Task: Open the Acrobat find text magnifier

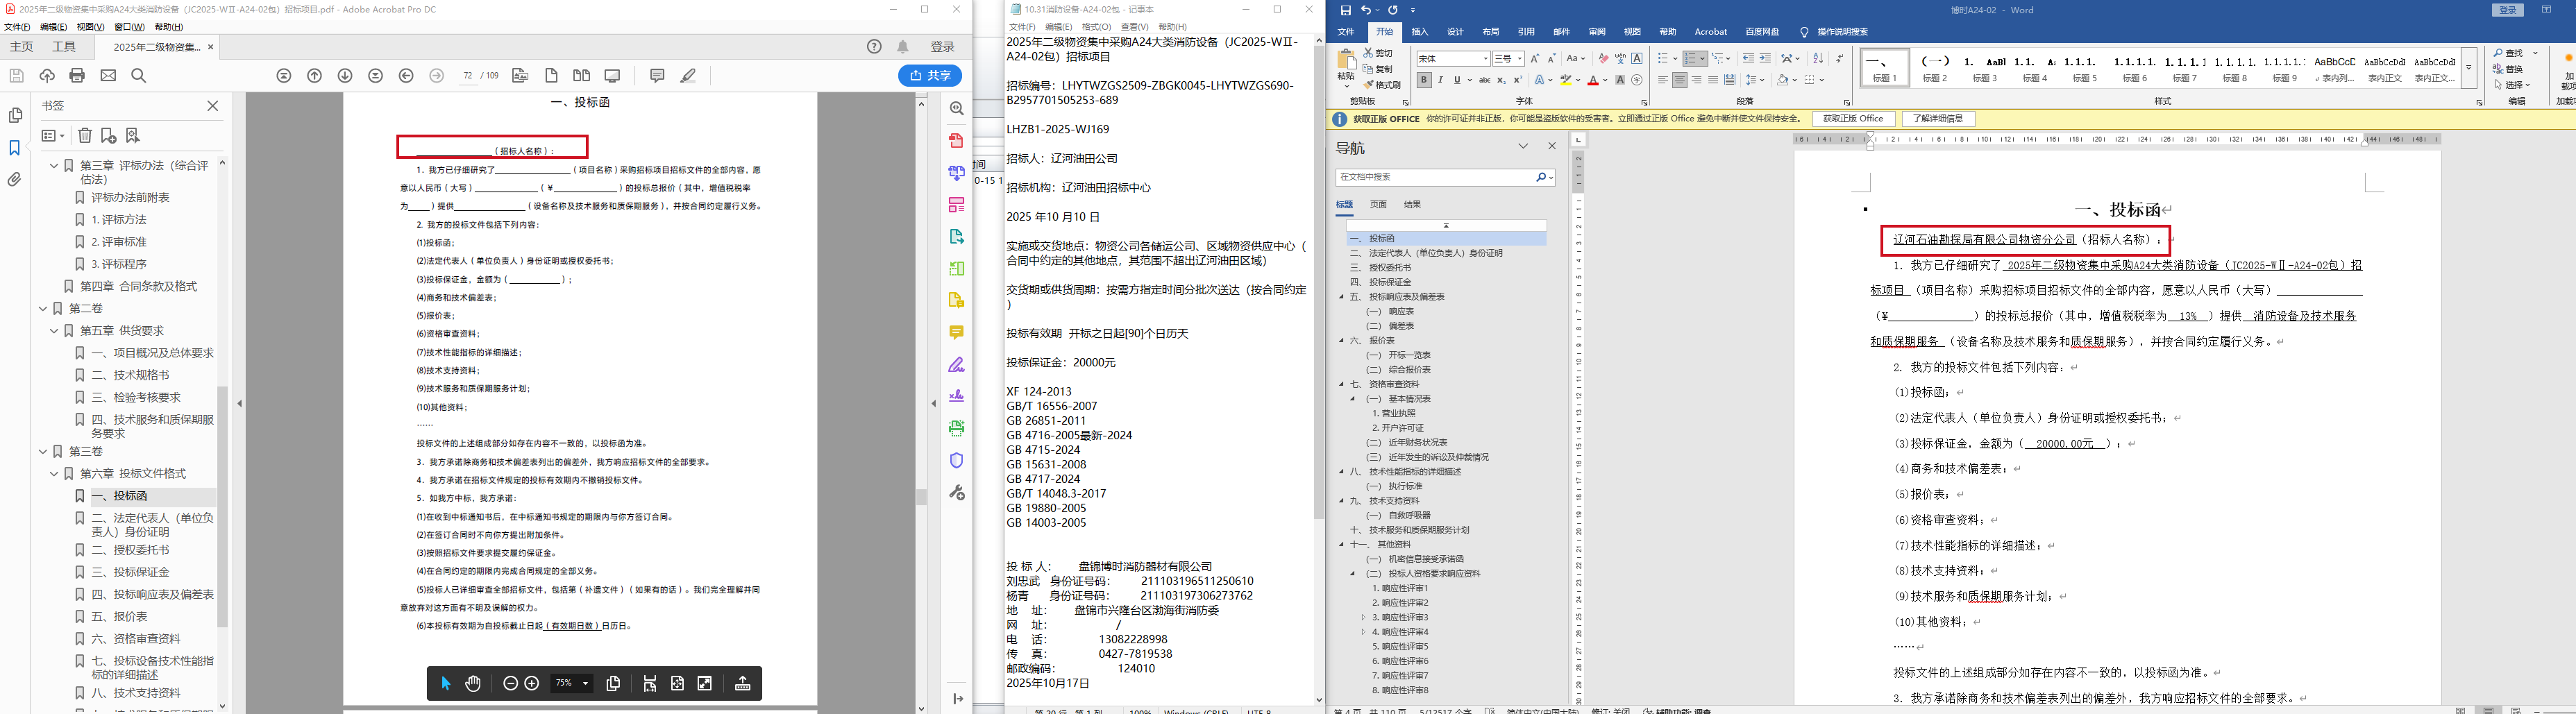Action: (x=139, y=76)
